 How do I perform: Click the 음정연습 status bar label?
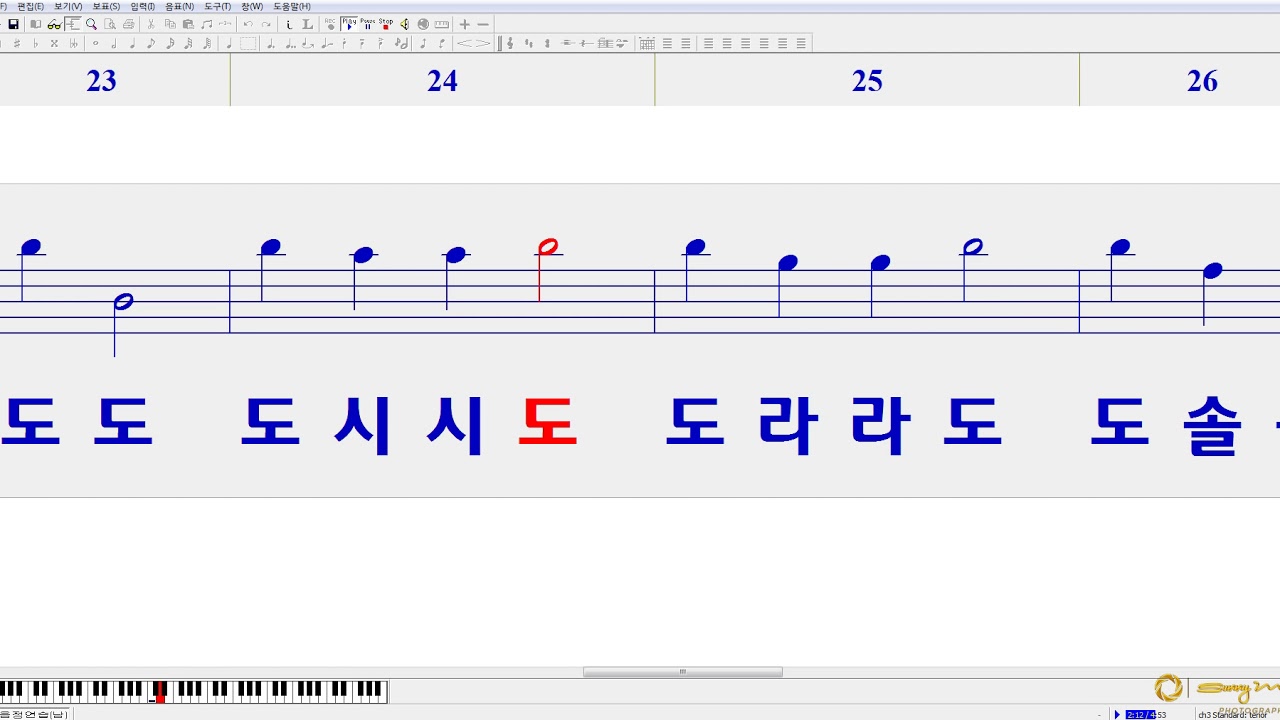32,713
